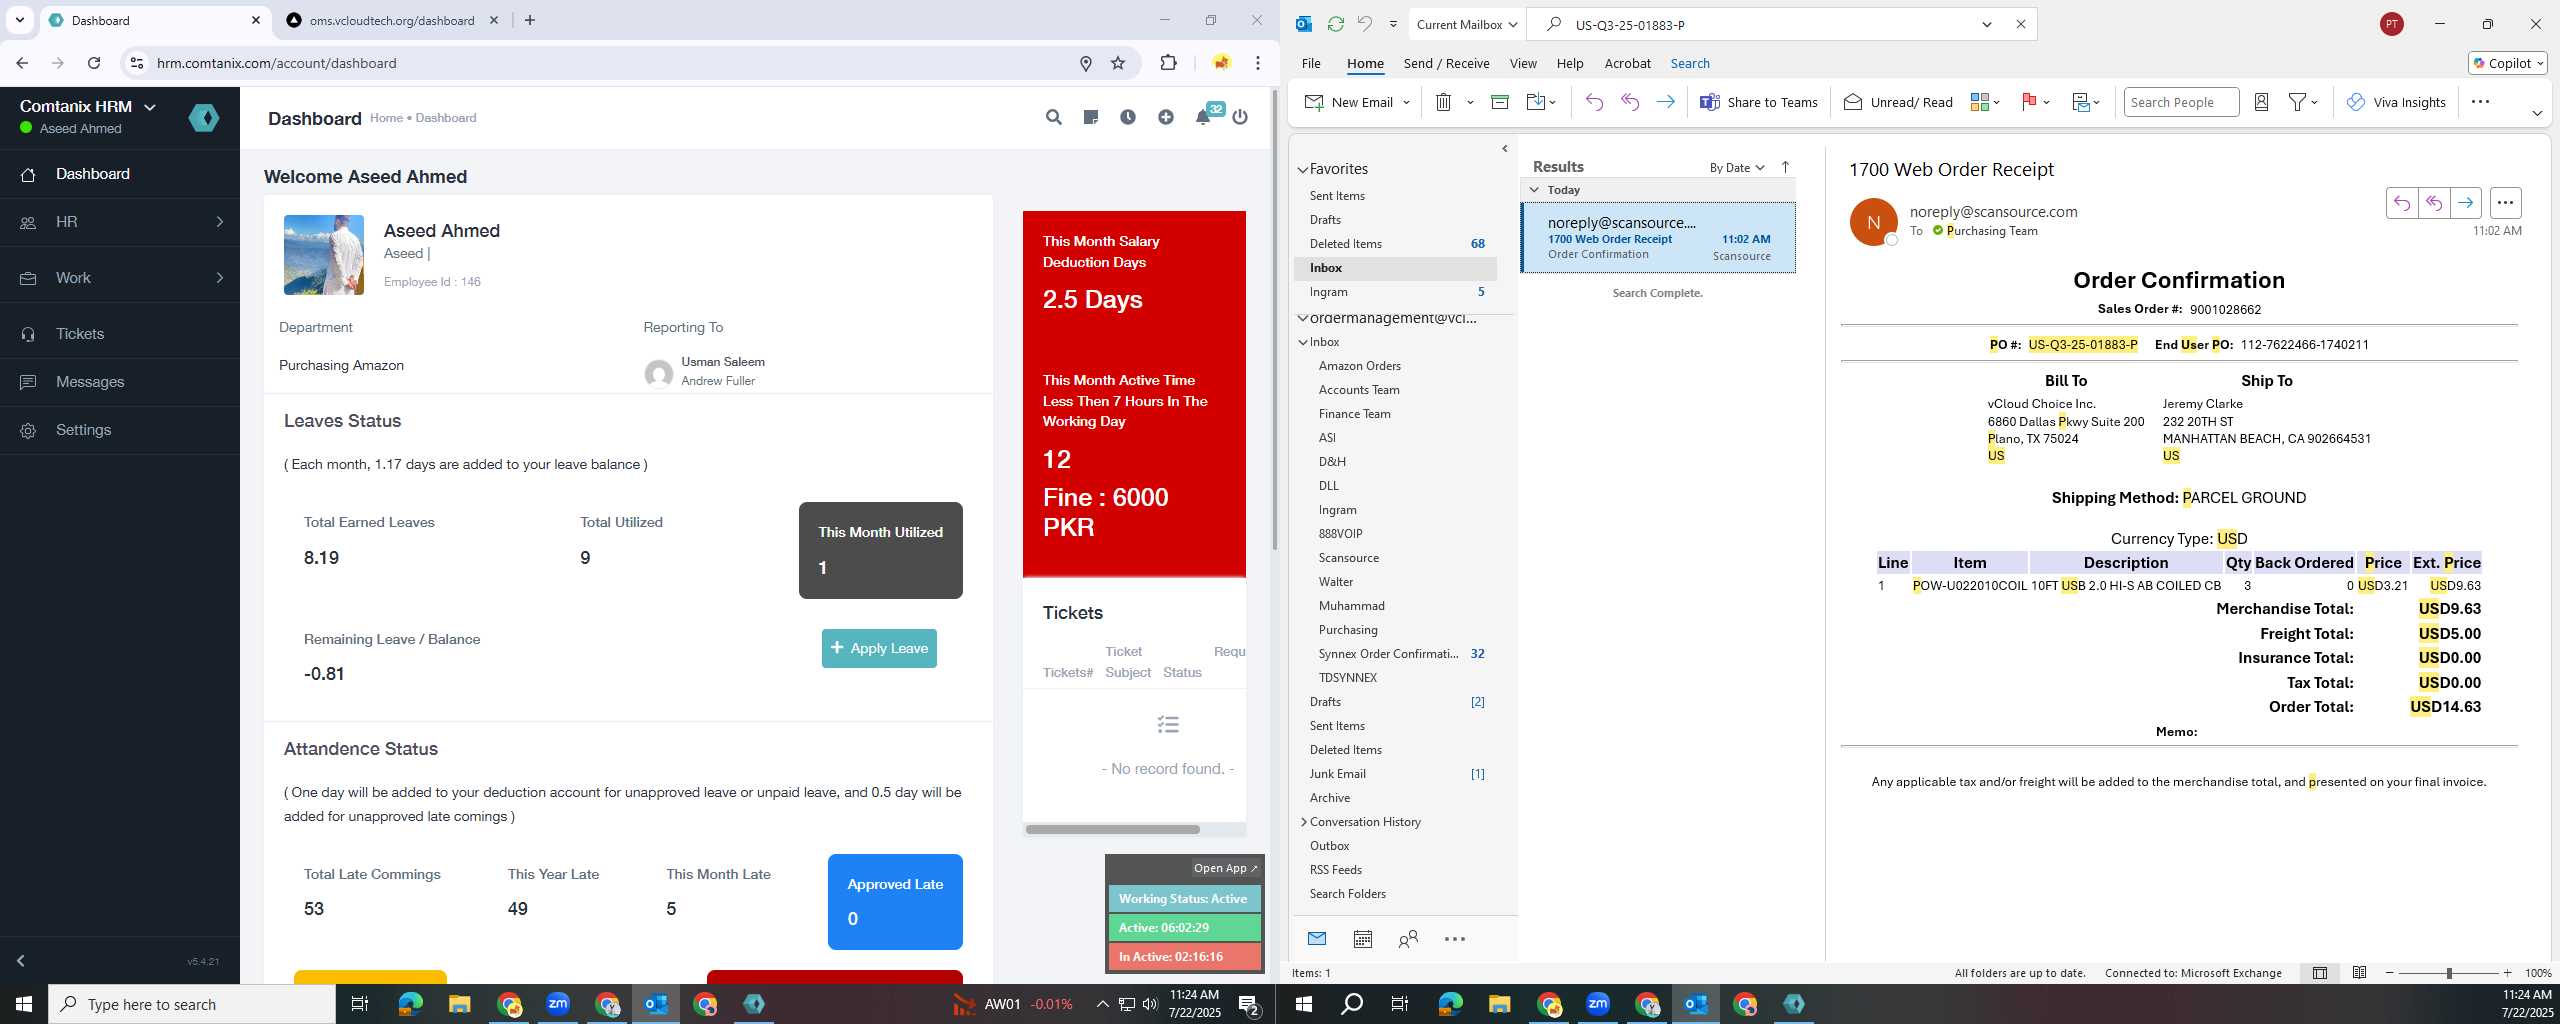Reload the hrm.comtanix.com page
The width and height of the screenshot is (2560, 1024).
tap(94, 63)
